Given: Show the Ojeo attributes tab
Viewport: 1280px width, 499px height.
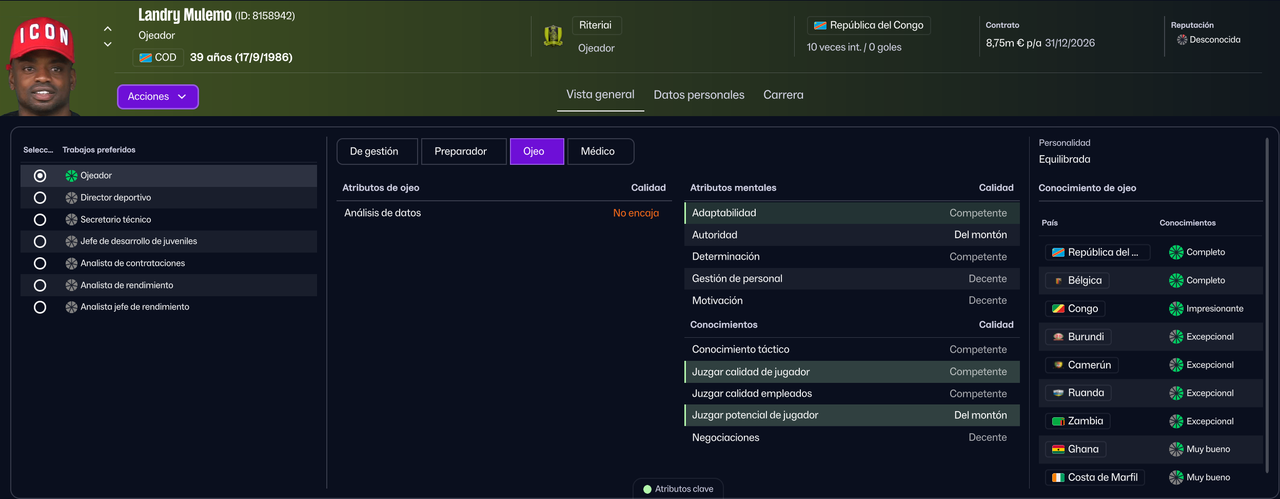Looking at the screenshot, I should click(537, 151).
